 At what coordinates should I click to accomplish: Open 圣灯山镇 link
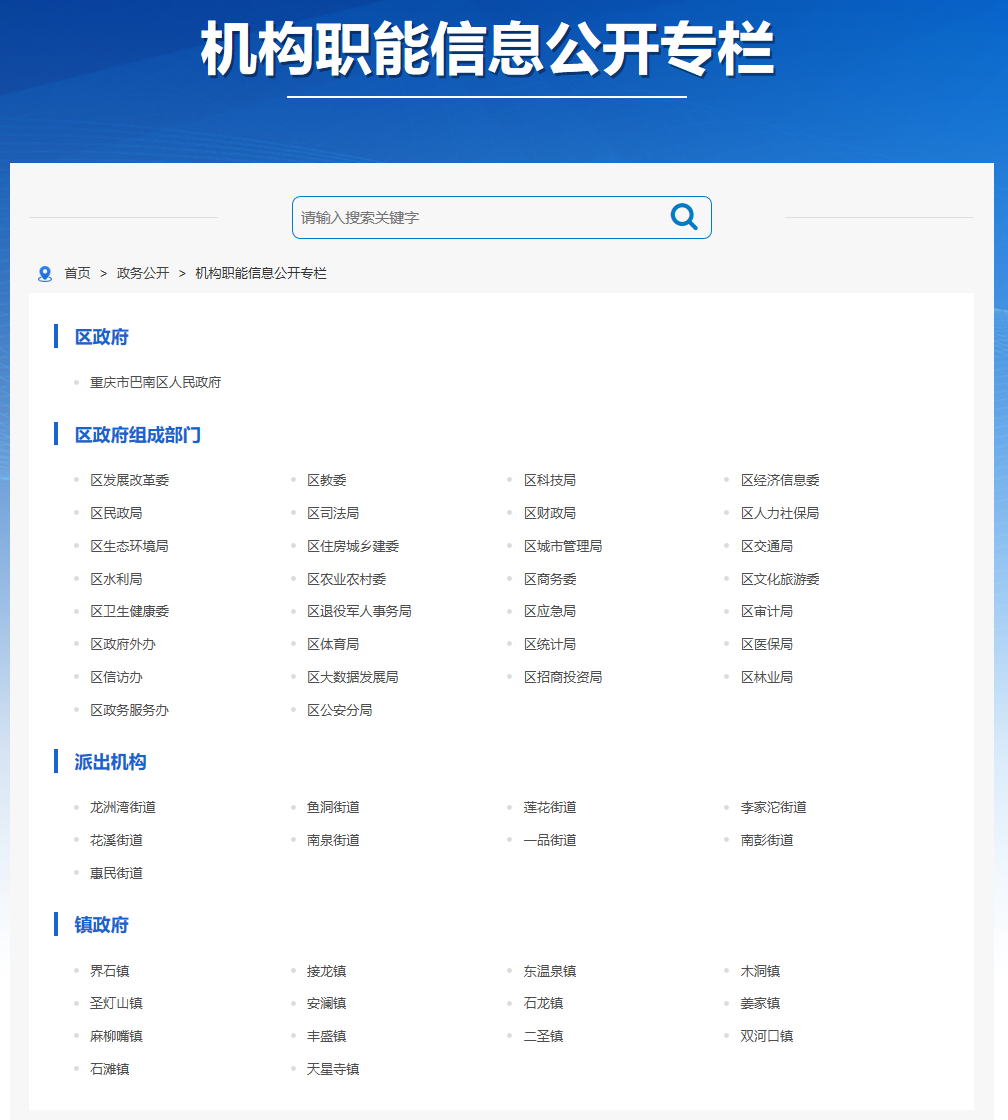coord(116,1003)
